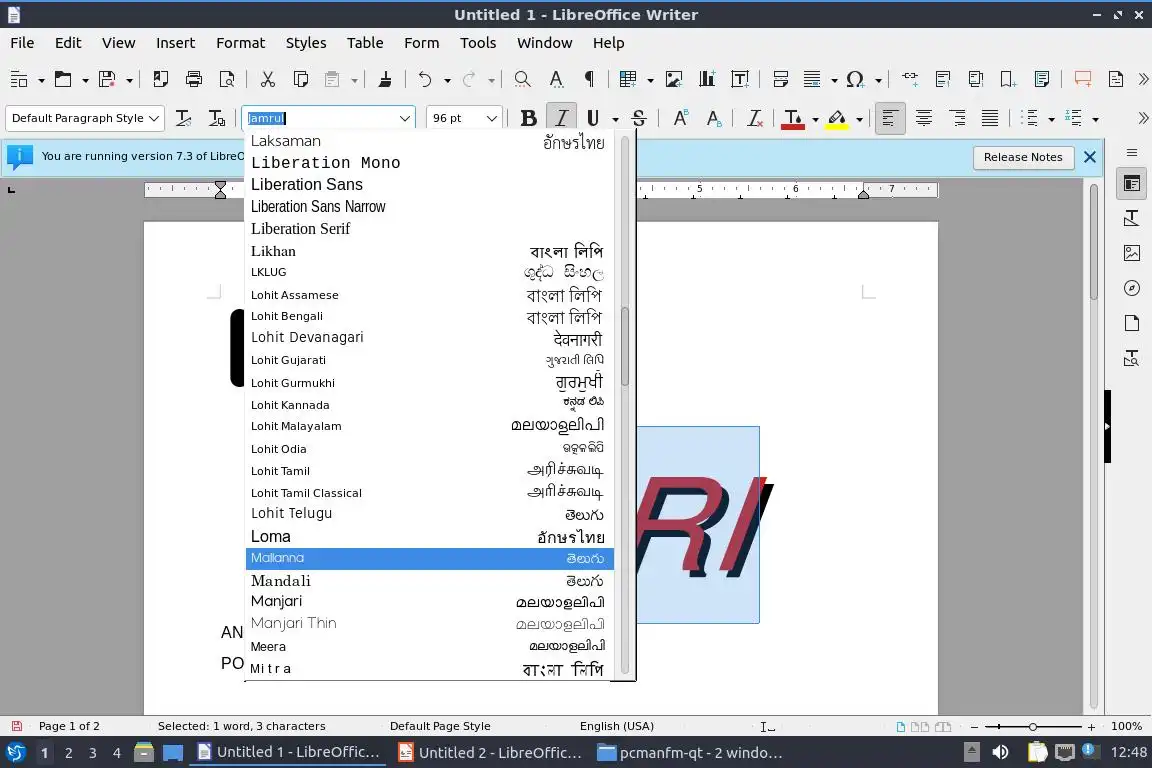The width and height of the screenshot is (1152, 768).
Task: Open the Table menu
Action: (365, 43)
